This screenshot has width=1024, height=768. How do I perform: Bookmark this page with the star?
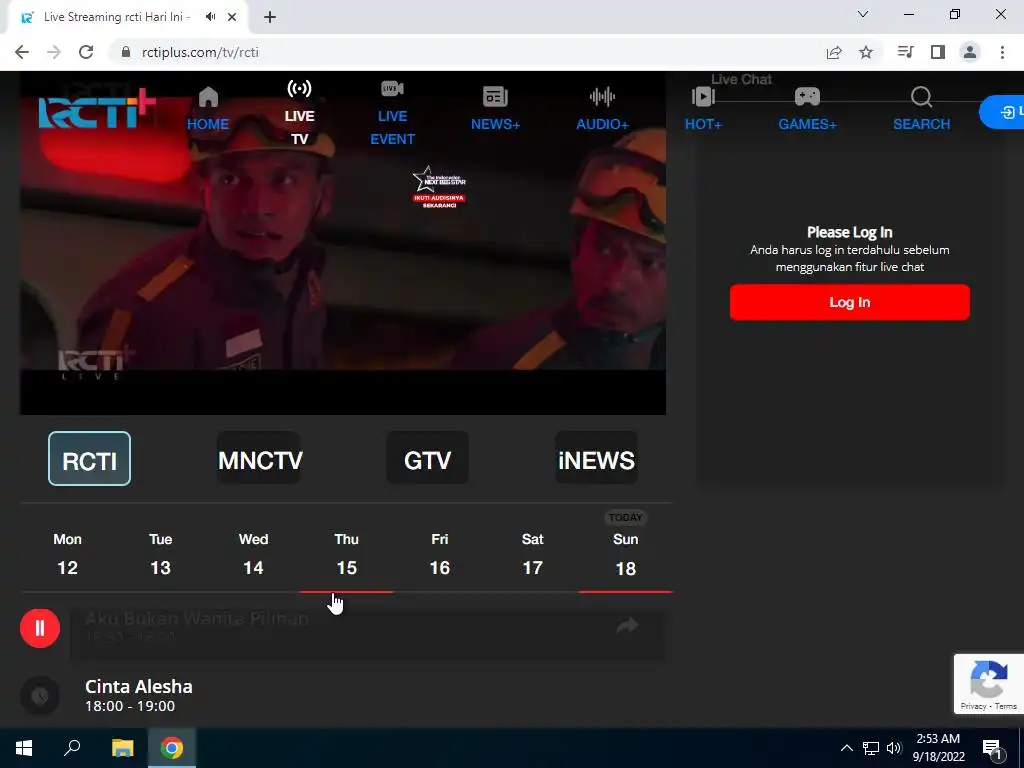[866, 52]
